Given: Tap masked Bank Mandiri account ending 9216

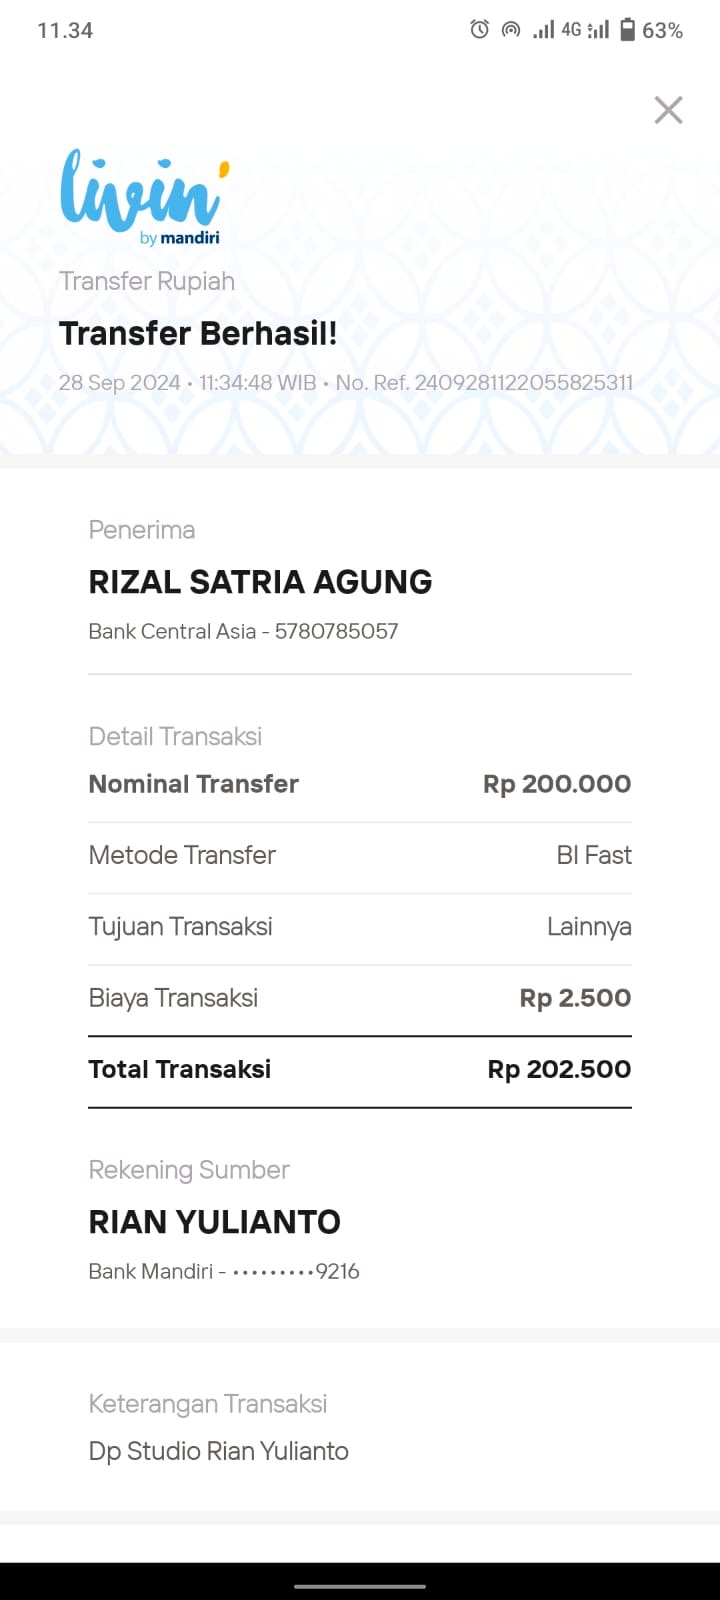Looking at the screenshot, I should pos(296,1272).
